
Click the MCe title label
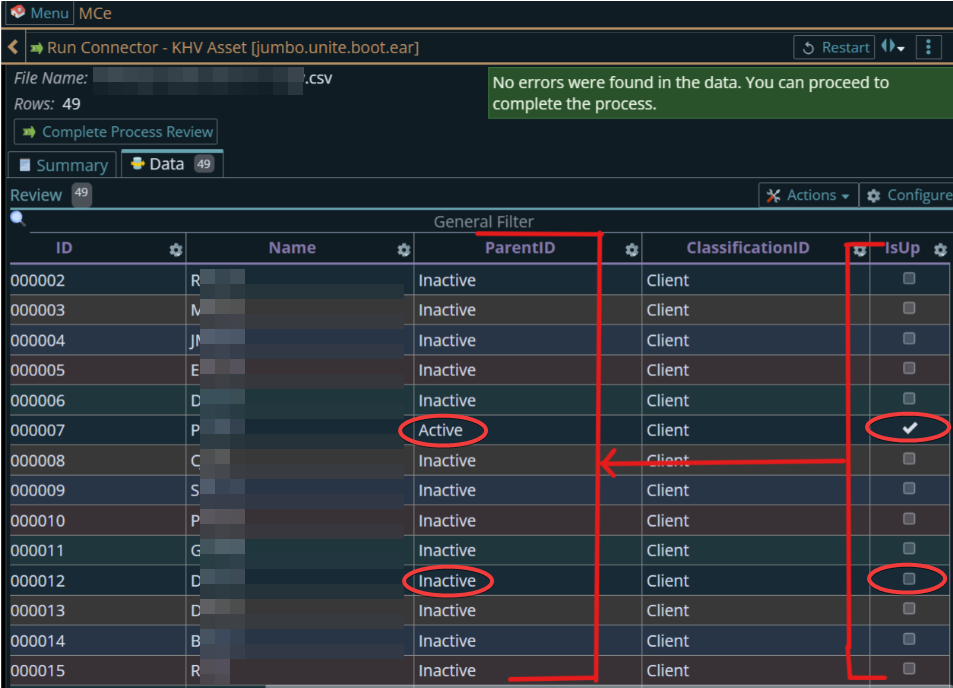click(x=95, y=13)
